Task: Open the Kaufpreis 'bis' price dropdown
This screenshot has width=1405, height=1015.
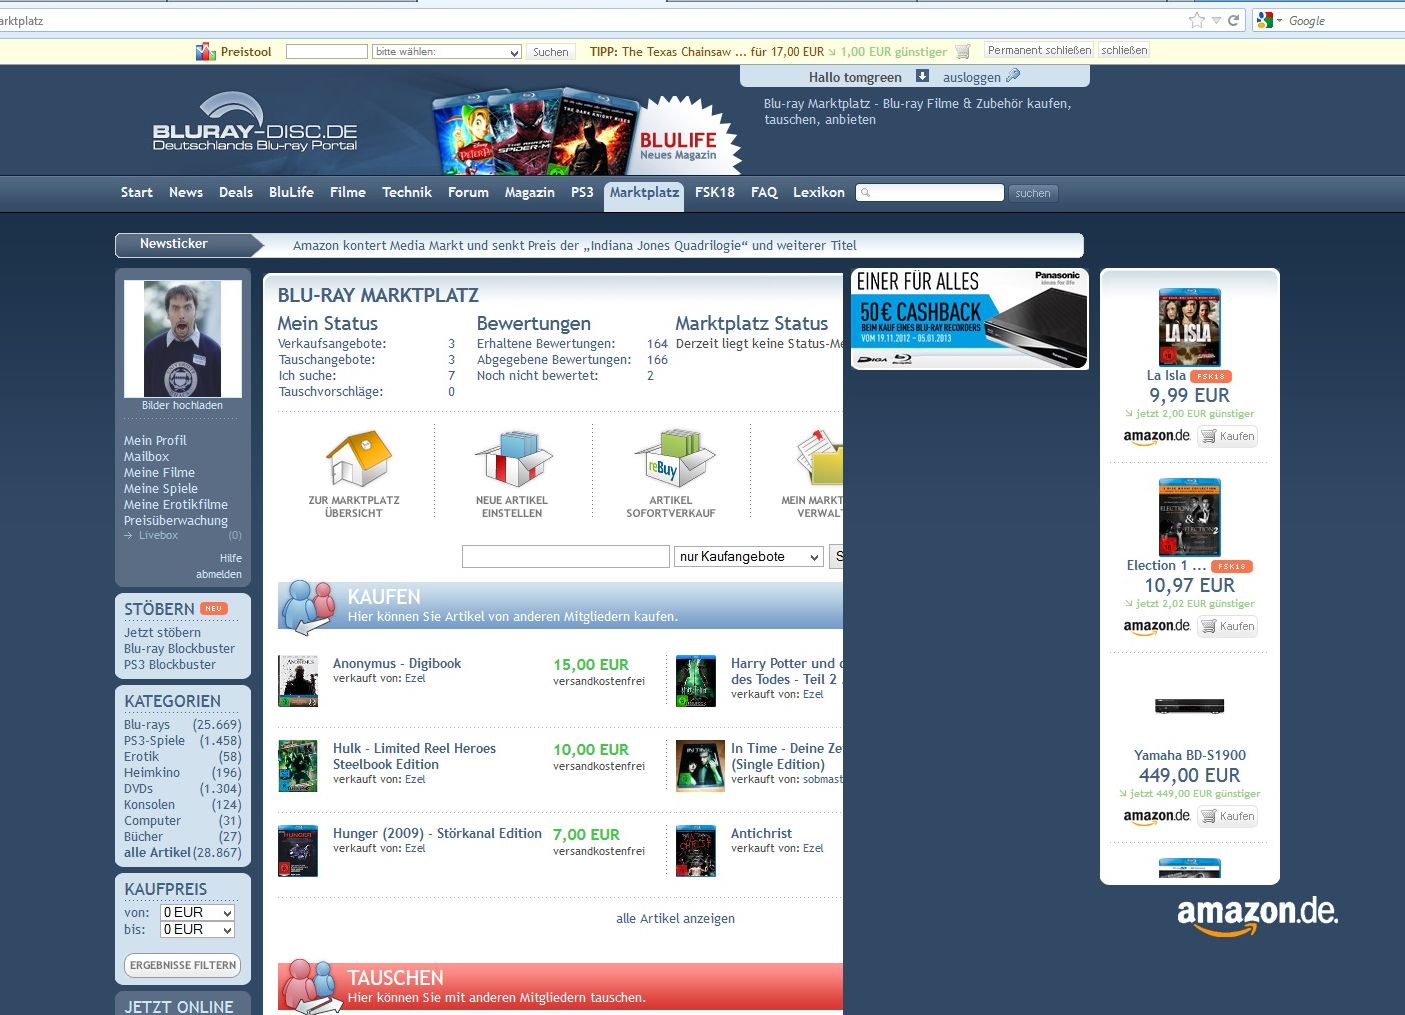Action: [x=198, y=930]
